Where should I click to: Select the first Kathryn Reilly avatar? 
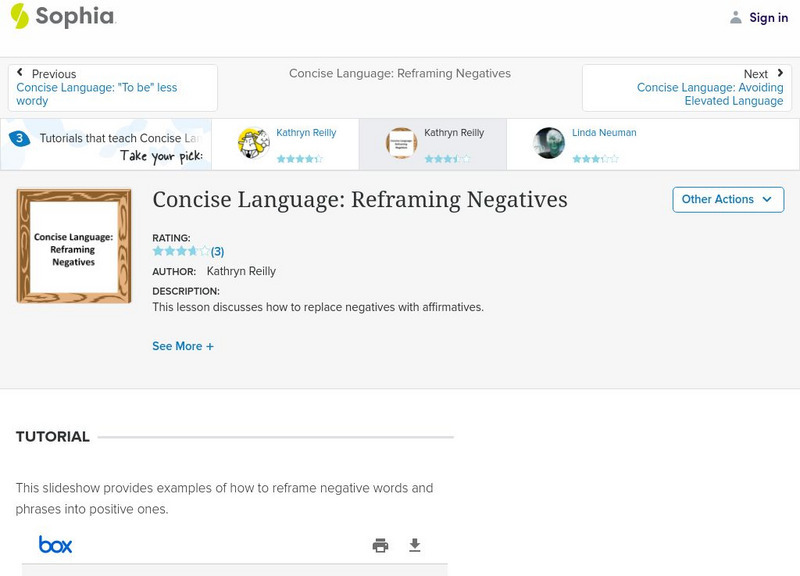[254, 144]
